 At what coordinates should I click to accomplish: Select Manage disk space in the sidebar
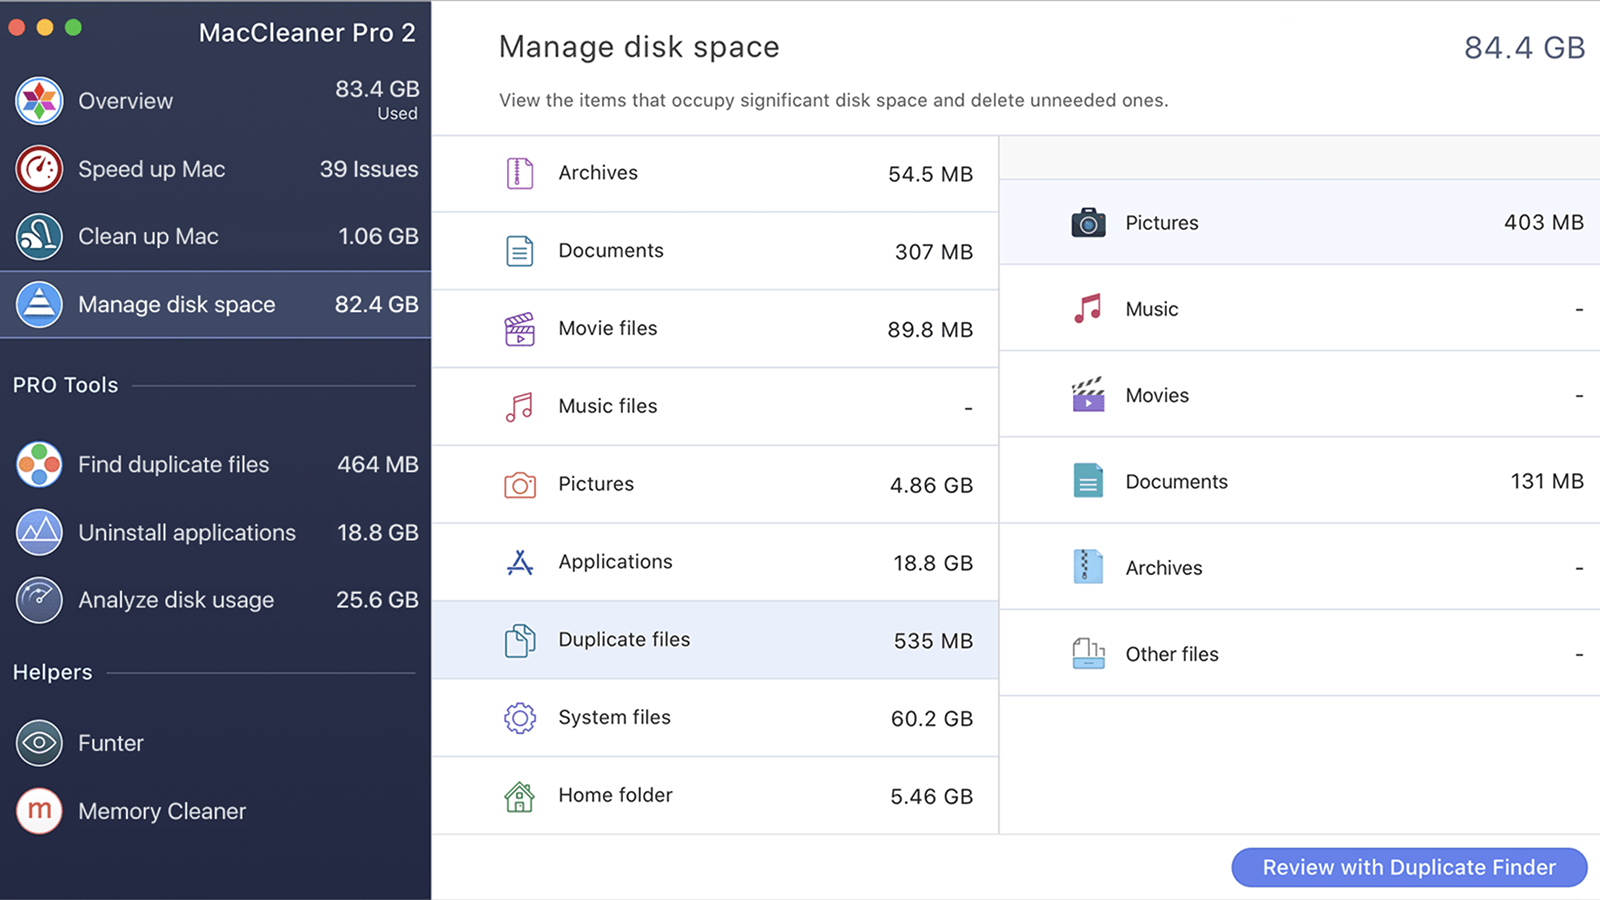pyautogui.click(x=215, y=304)
